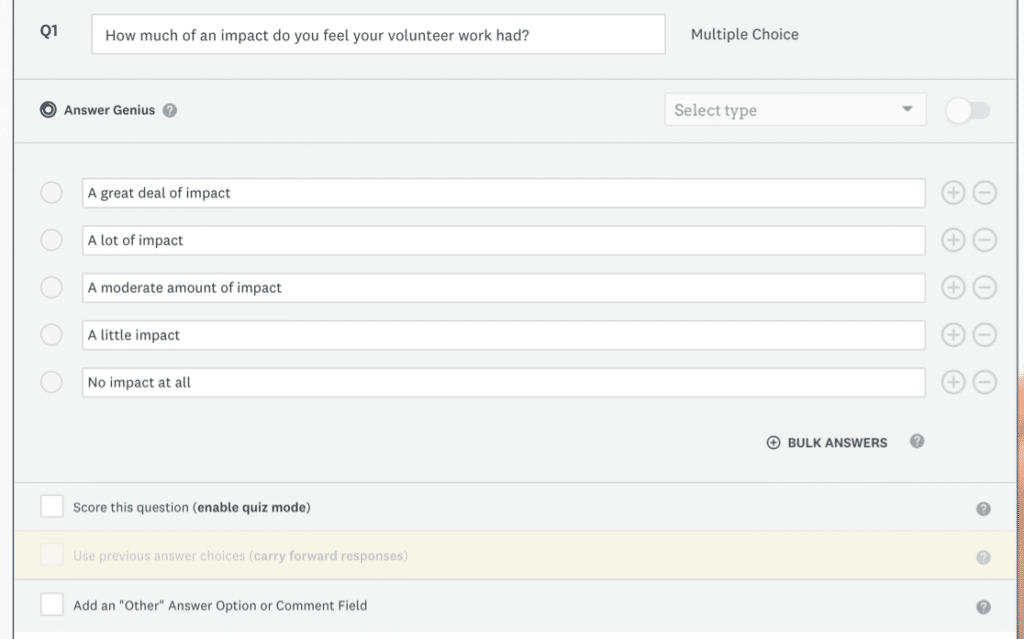Open help for carry forward responses row
Viewport: 1024px width, 639px height.
pyautogui.click(x=983, y=556)
